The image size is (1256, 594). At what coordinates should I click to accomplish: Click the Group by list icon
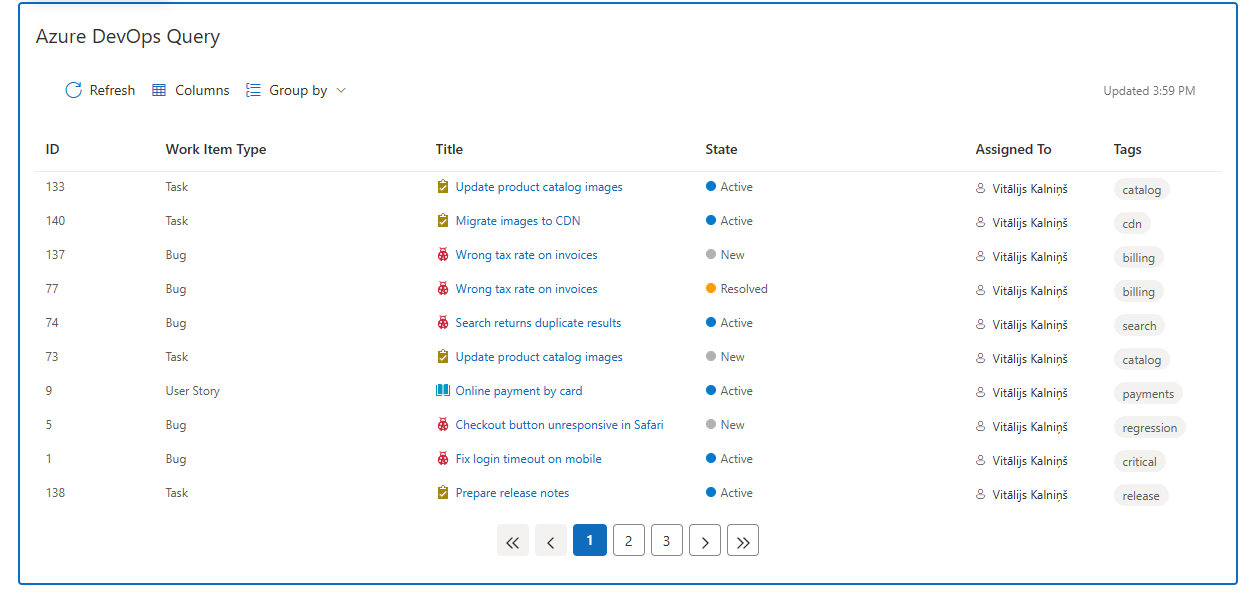tap(253, 90)
